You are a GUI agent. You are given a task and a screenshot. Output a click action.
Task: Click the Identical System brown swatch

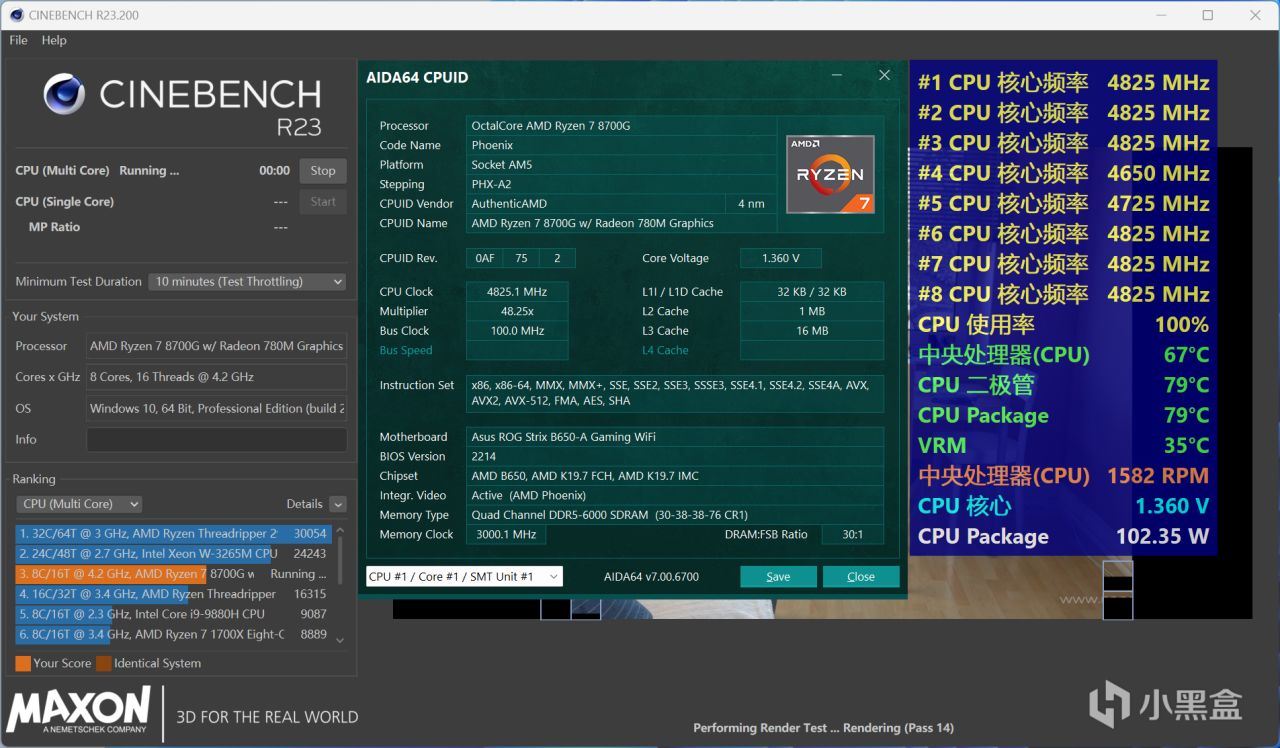104,663
